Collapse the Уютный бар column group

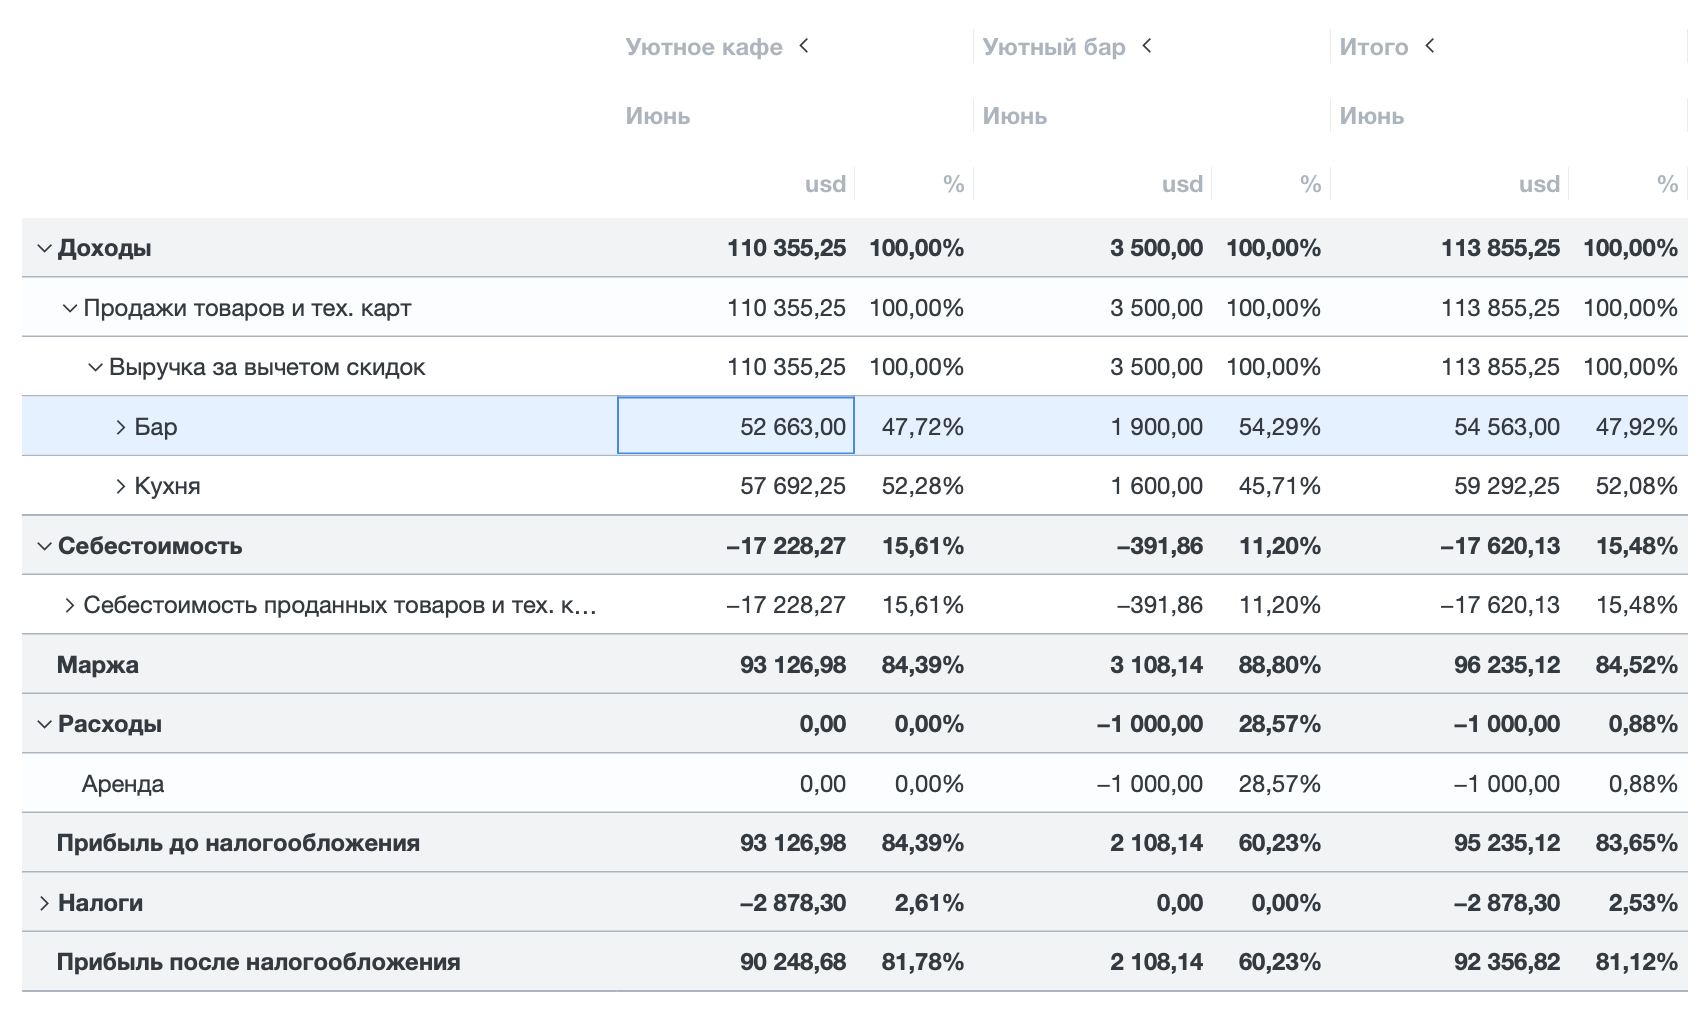1147,46
